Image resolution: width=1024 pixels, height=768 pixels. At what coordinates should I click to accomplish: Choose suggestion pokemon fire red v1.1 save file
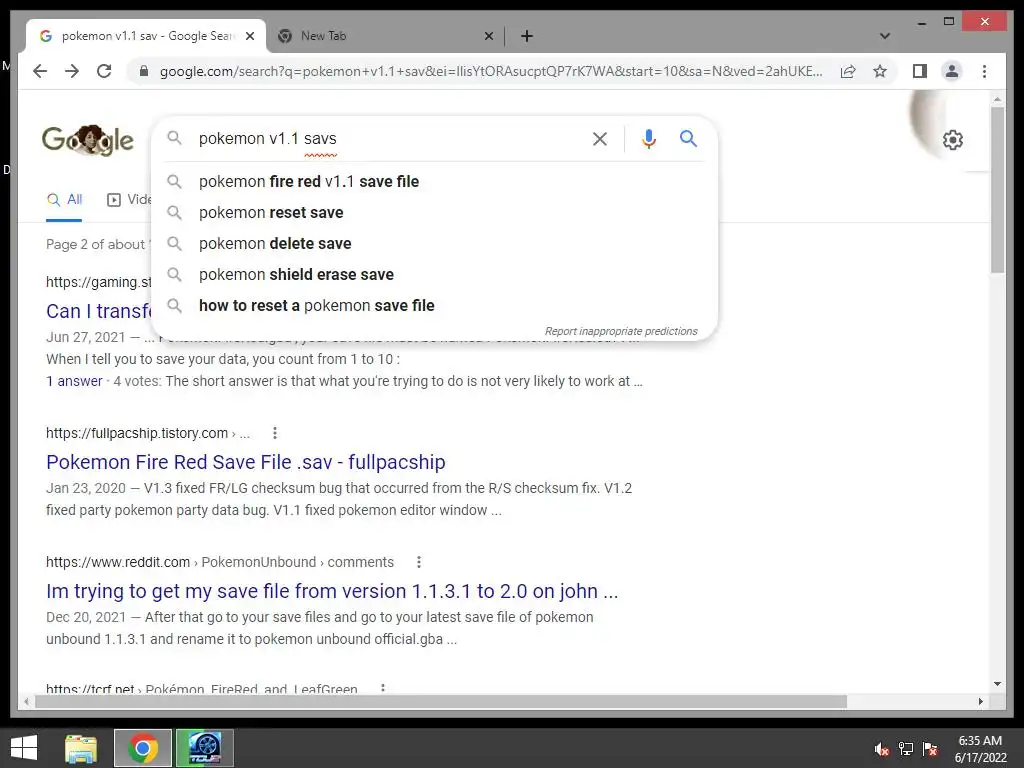[434, 182]
